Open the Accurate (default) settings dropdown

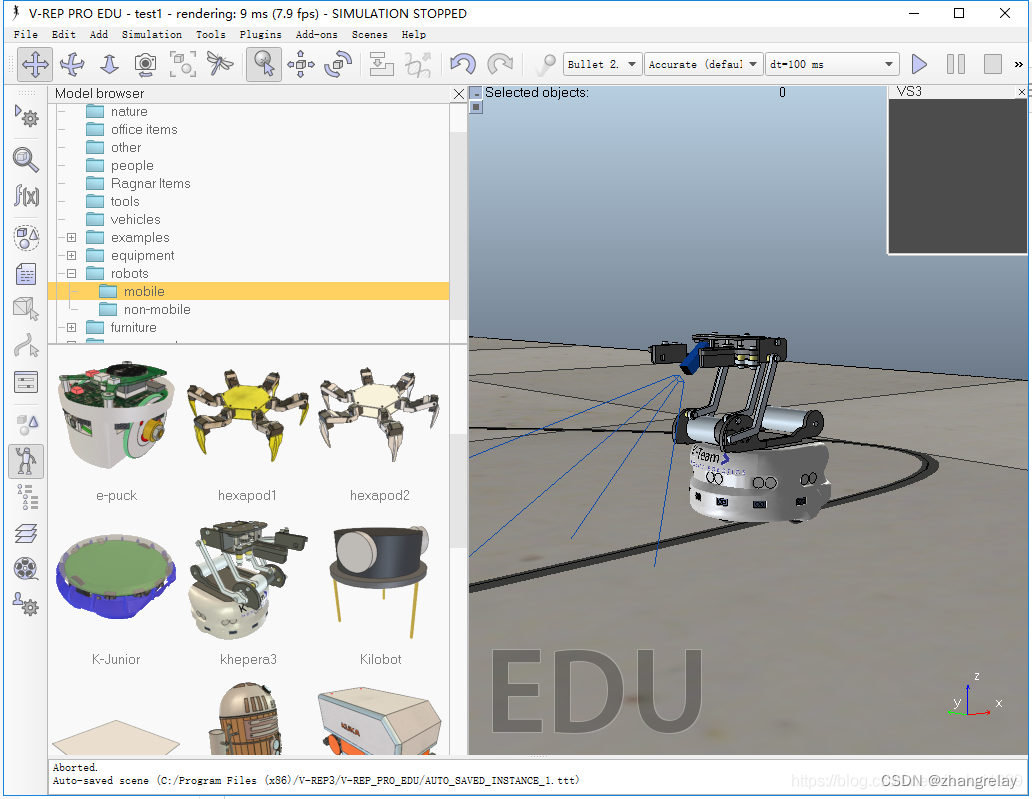704,64
